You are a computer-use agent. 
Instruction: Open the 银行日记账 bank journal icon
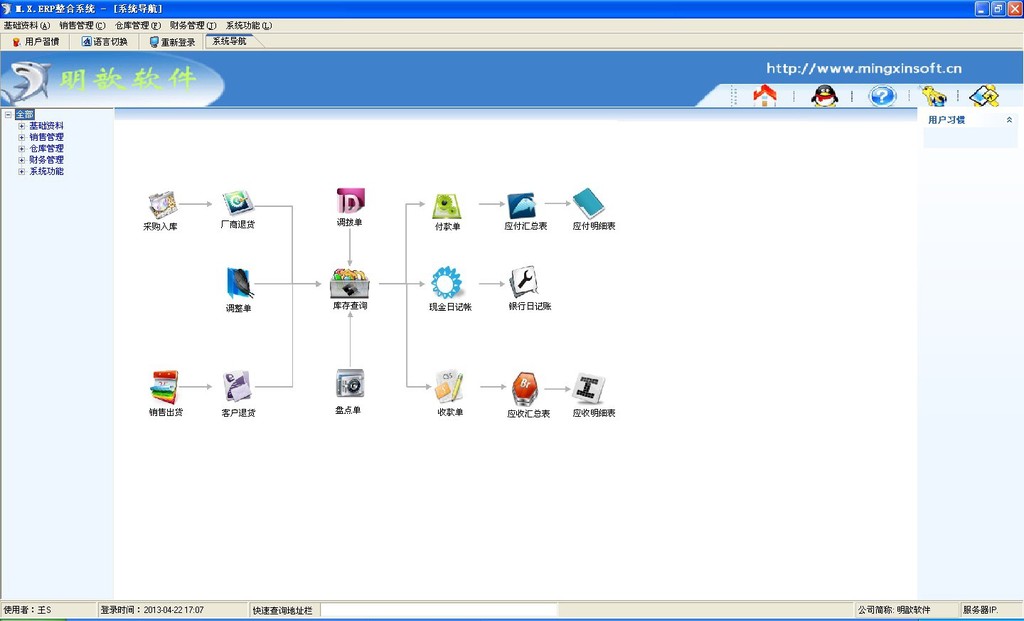(523, 282)
